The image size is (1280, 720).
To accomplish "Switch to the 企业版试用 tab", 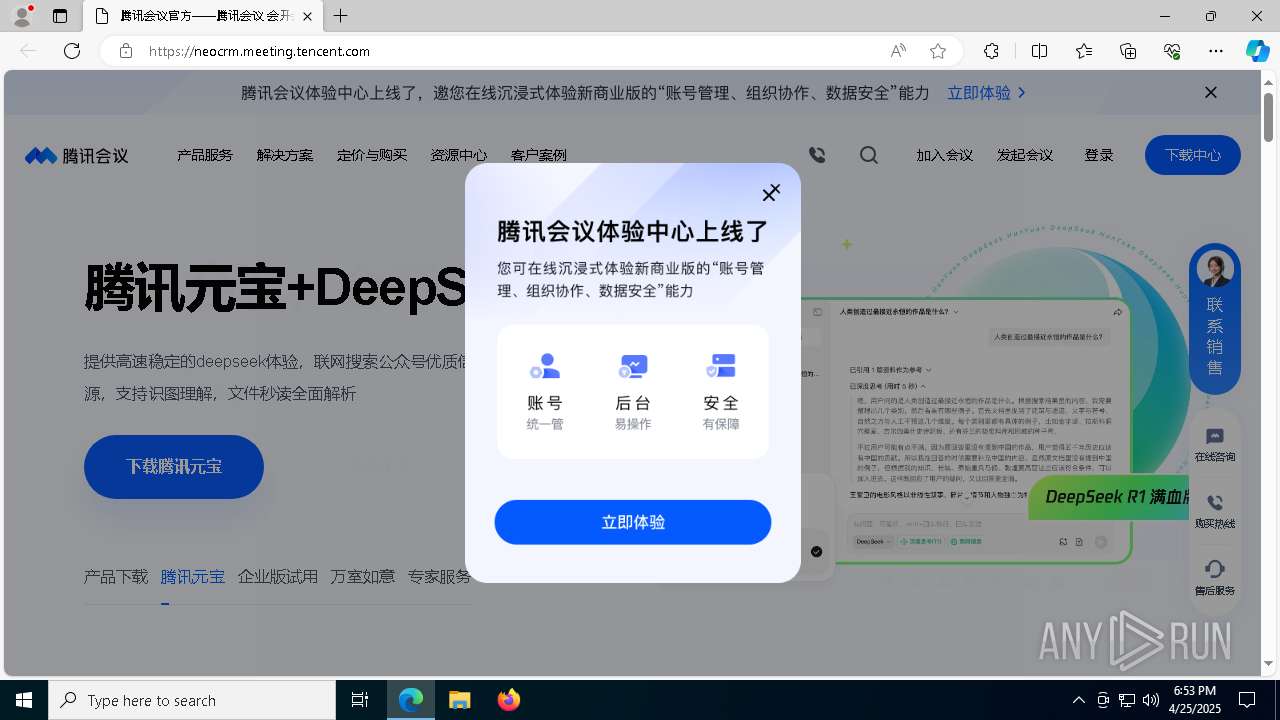I will 278,577.
